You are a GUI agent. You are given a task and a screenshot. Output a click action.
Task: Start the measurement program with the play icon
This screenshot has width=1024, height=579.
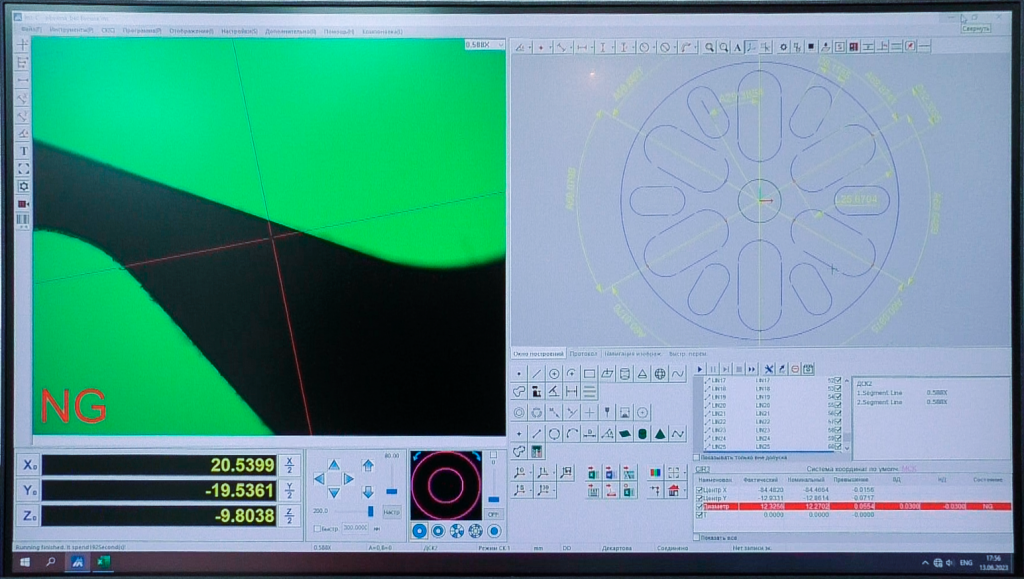coord(700,369)
